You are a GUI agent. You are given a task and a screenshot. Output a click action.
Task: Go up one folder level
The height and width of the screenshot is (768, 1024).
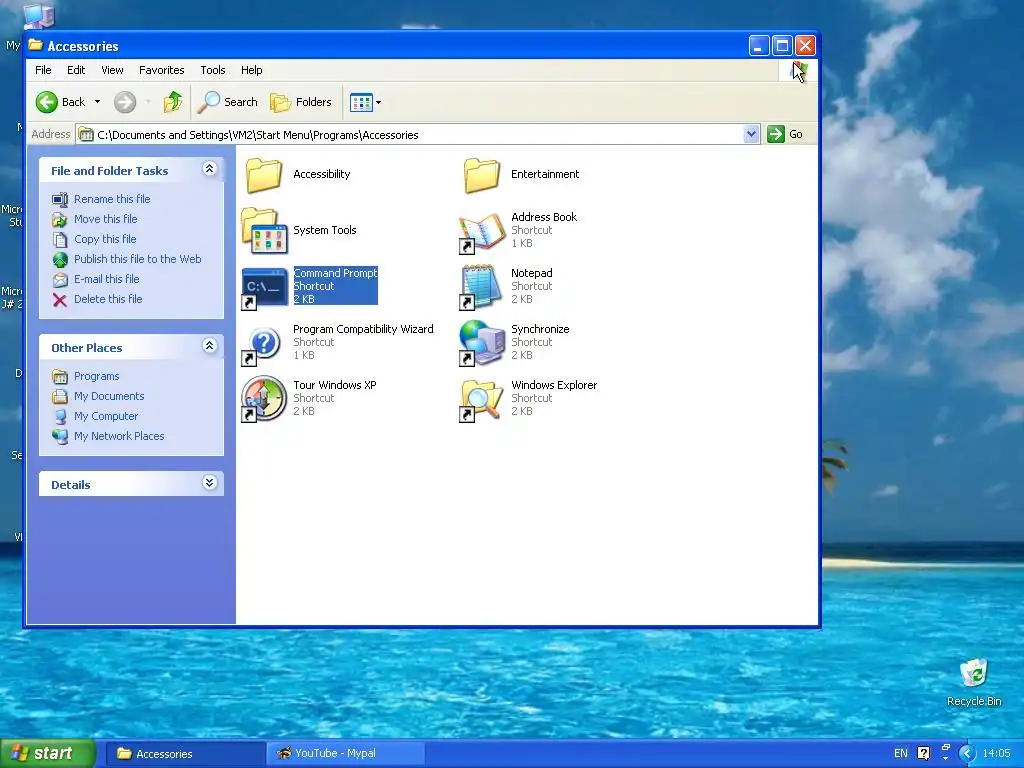point(173,102)
